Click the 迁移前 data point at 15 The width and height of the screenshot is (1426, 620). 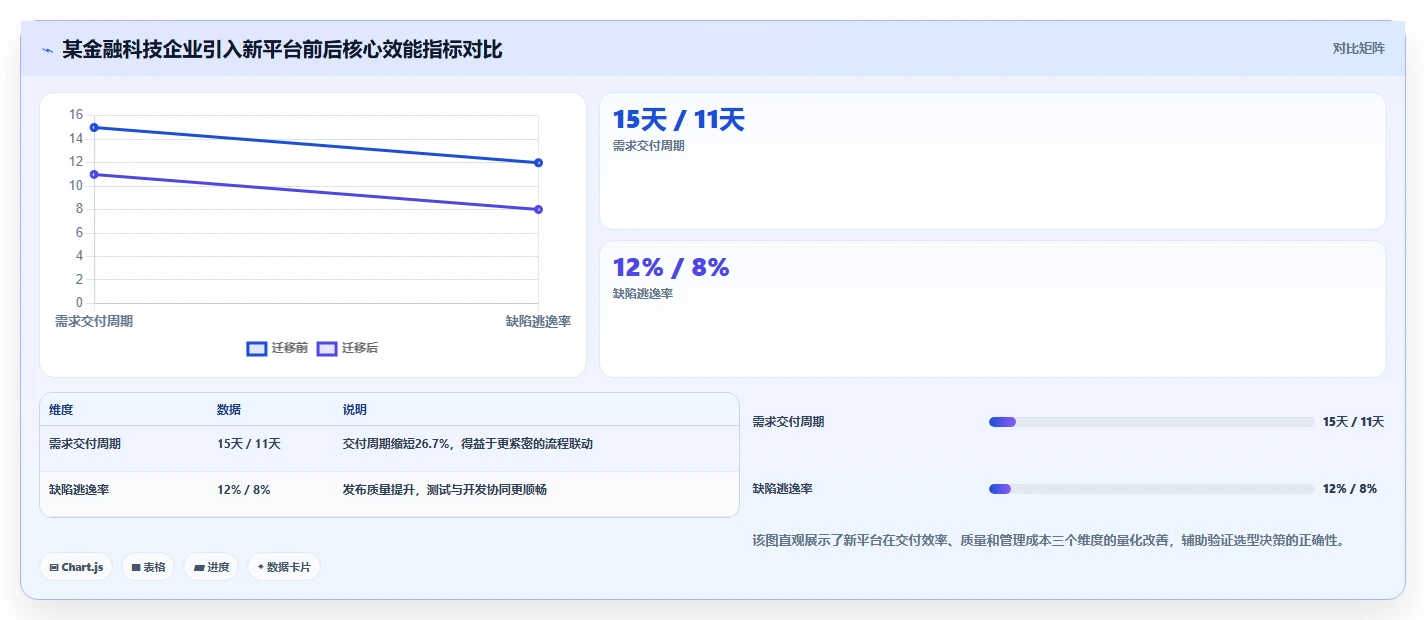(x=94, y=127)
